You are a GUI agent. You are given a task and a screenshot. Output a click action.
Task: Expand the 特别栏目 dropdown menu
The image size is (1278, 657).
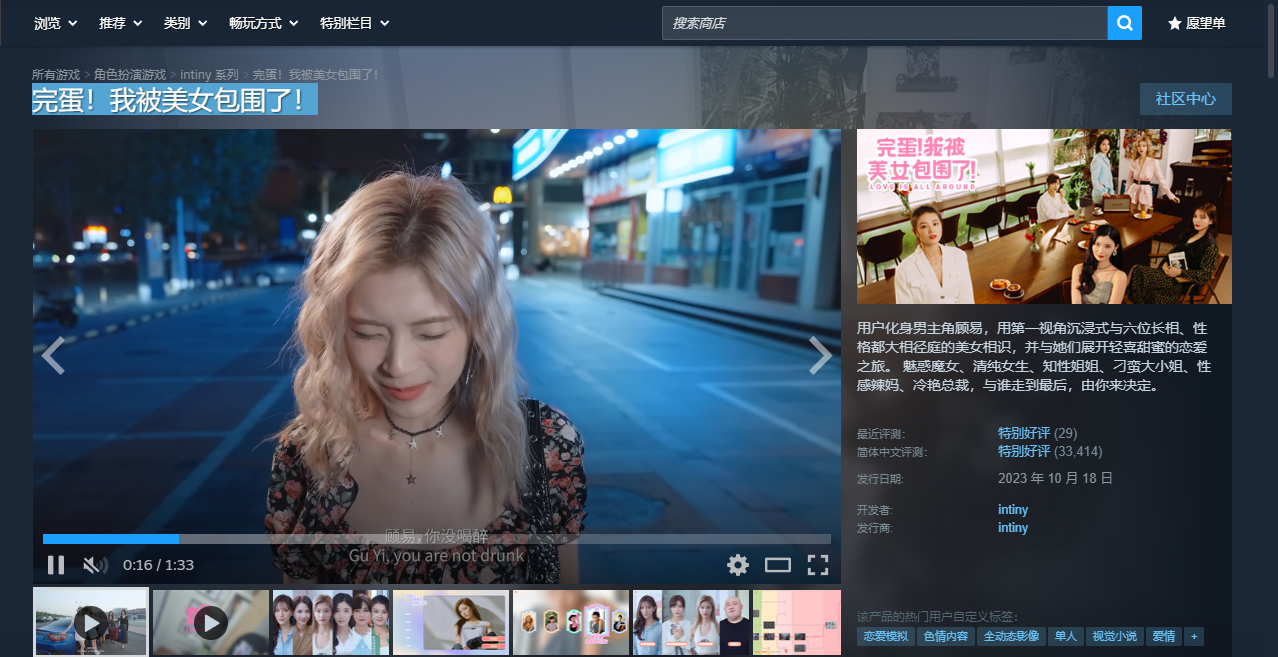pyautogui.click(x=354, y=23)
